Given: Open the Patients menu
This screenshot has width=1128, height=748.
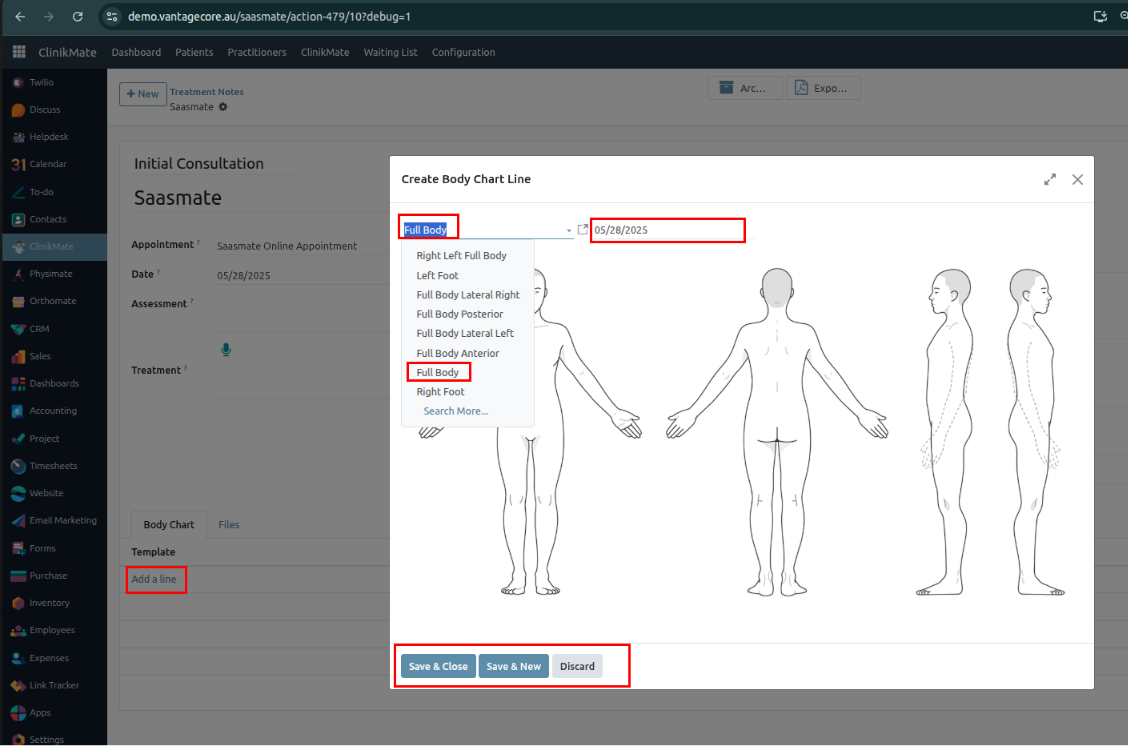Looking at the screenshot, I should [x=194, y=52].
